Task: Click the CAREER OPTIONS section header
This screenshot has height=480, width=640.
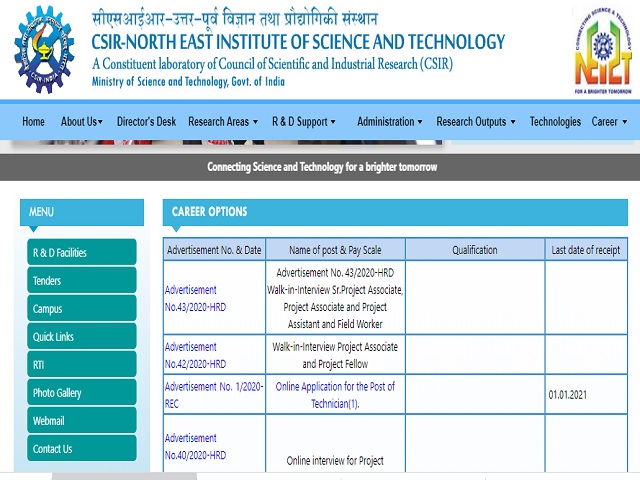Action: (x=395, y=212)
